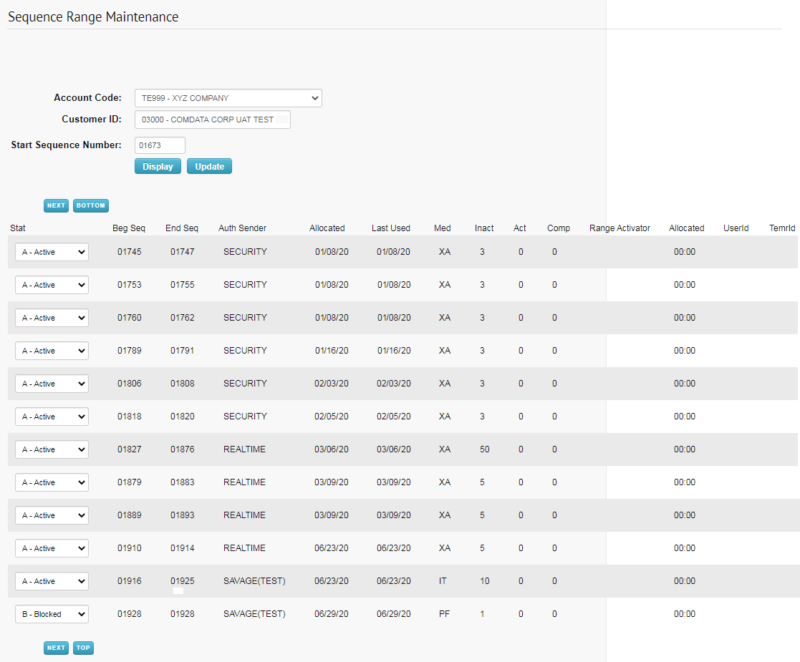Click the Last Used column header

tap(391, 228)
